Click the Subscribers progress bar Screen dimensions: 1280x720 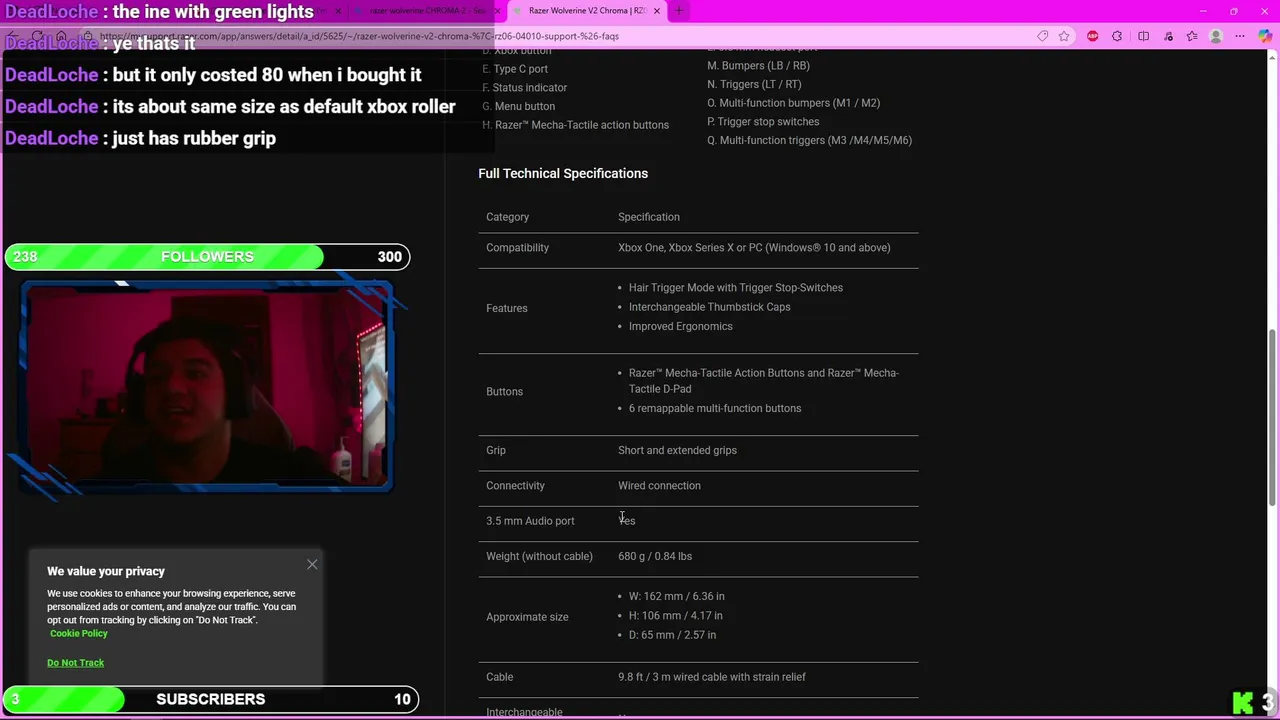(211, 699)
